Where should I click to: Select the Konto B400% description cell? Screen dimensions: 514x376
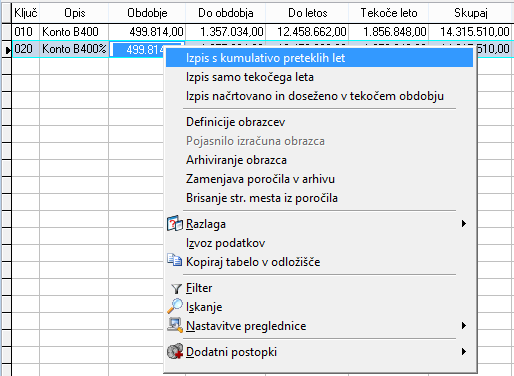pyautogui.click(x=74, y=49)
